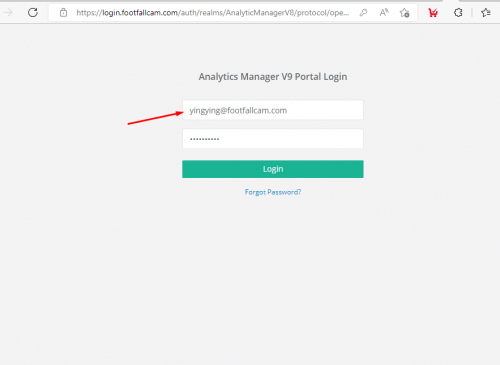View site information via the lock icon
Image resolution: width=500 pixels, height=365 pixels.
[x=63, y=13]
